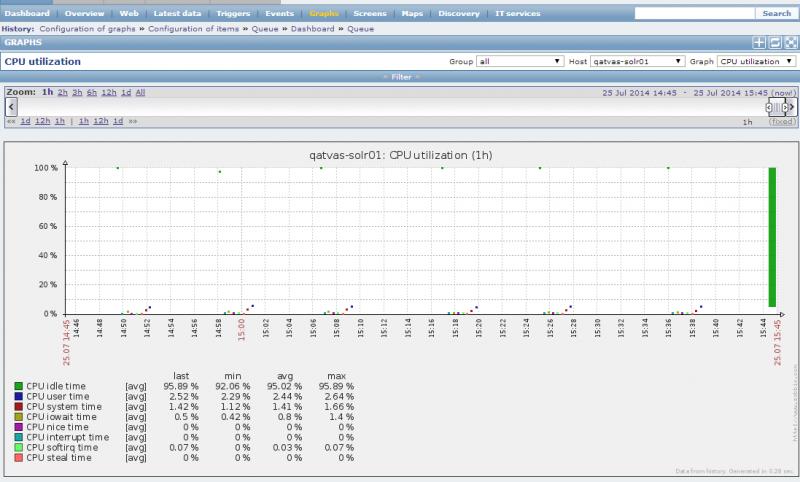Open the Triggers menu item

coord(233,13)
